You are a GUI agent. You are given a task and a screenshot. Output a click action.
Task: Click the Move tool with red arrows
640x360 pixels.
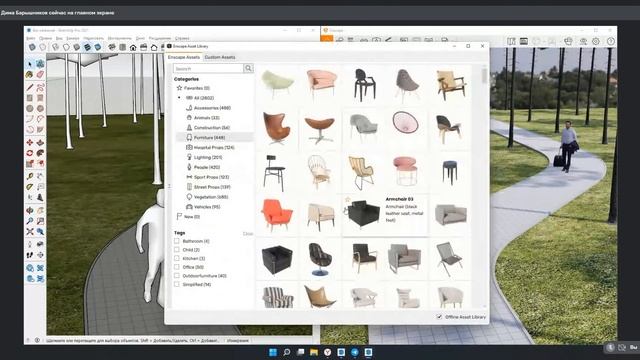[x=30, y=142]
